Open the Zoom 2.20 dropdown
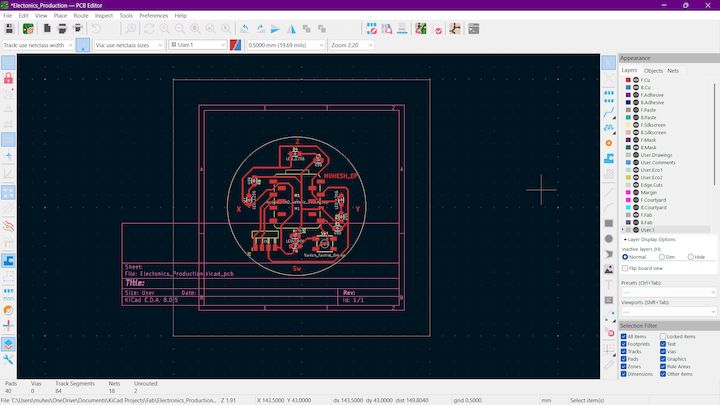 click(x=351, y=45)
